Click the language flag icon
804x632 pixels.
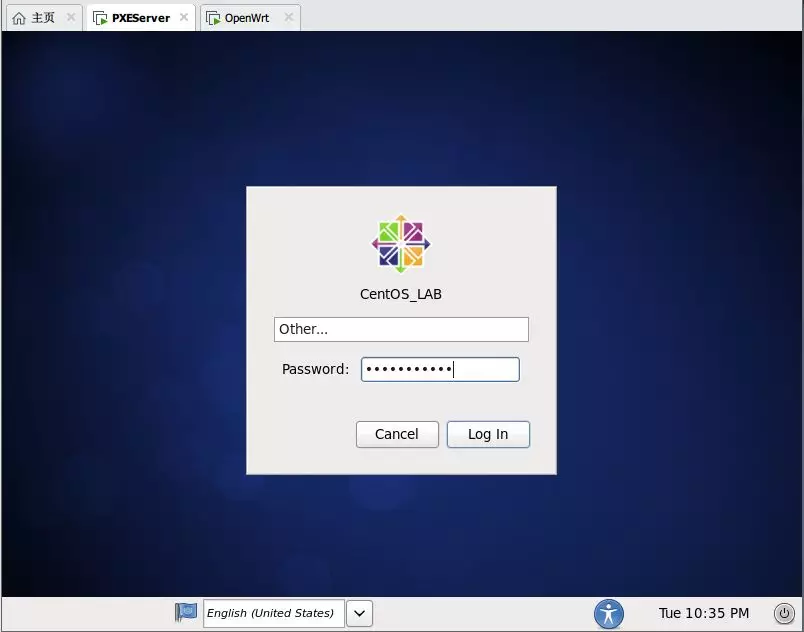click(x=186, y=612)
